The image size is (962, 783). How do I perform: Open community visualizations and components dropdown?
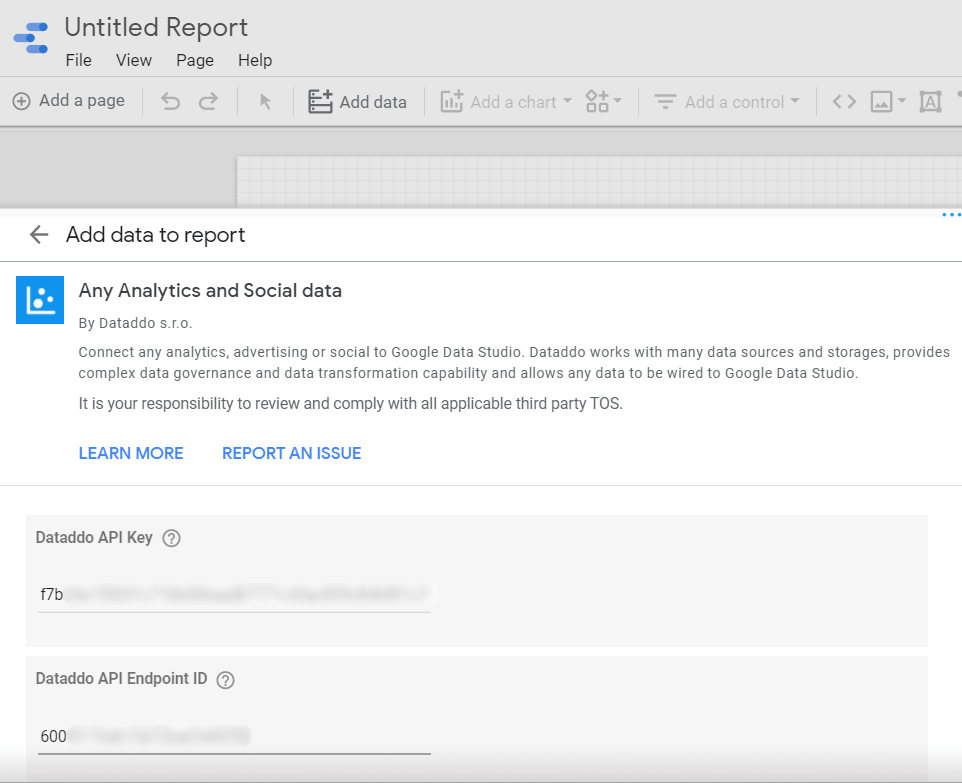[604, 101]
